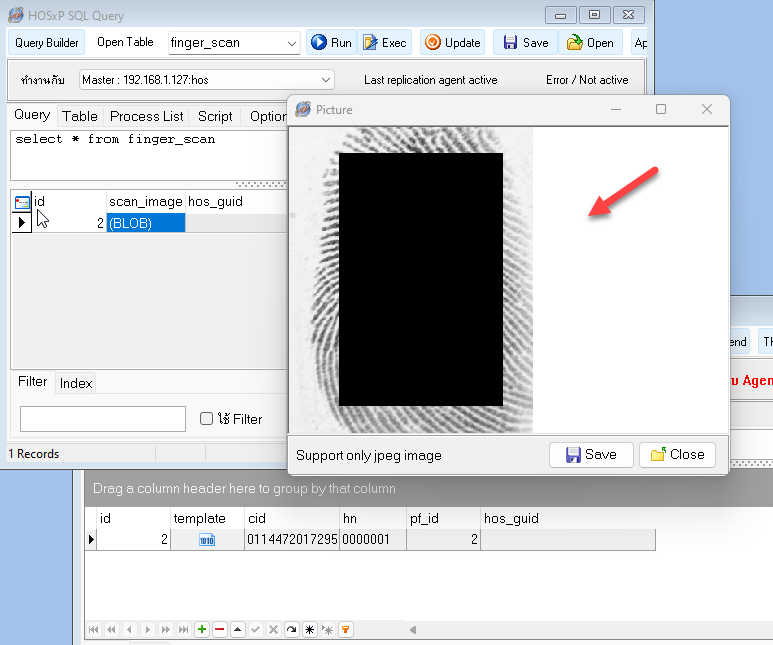Open the Script tab
This screenshot has height=645, width=773.
[x=215, y=116]
